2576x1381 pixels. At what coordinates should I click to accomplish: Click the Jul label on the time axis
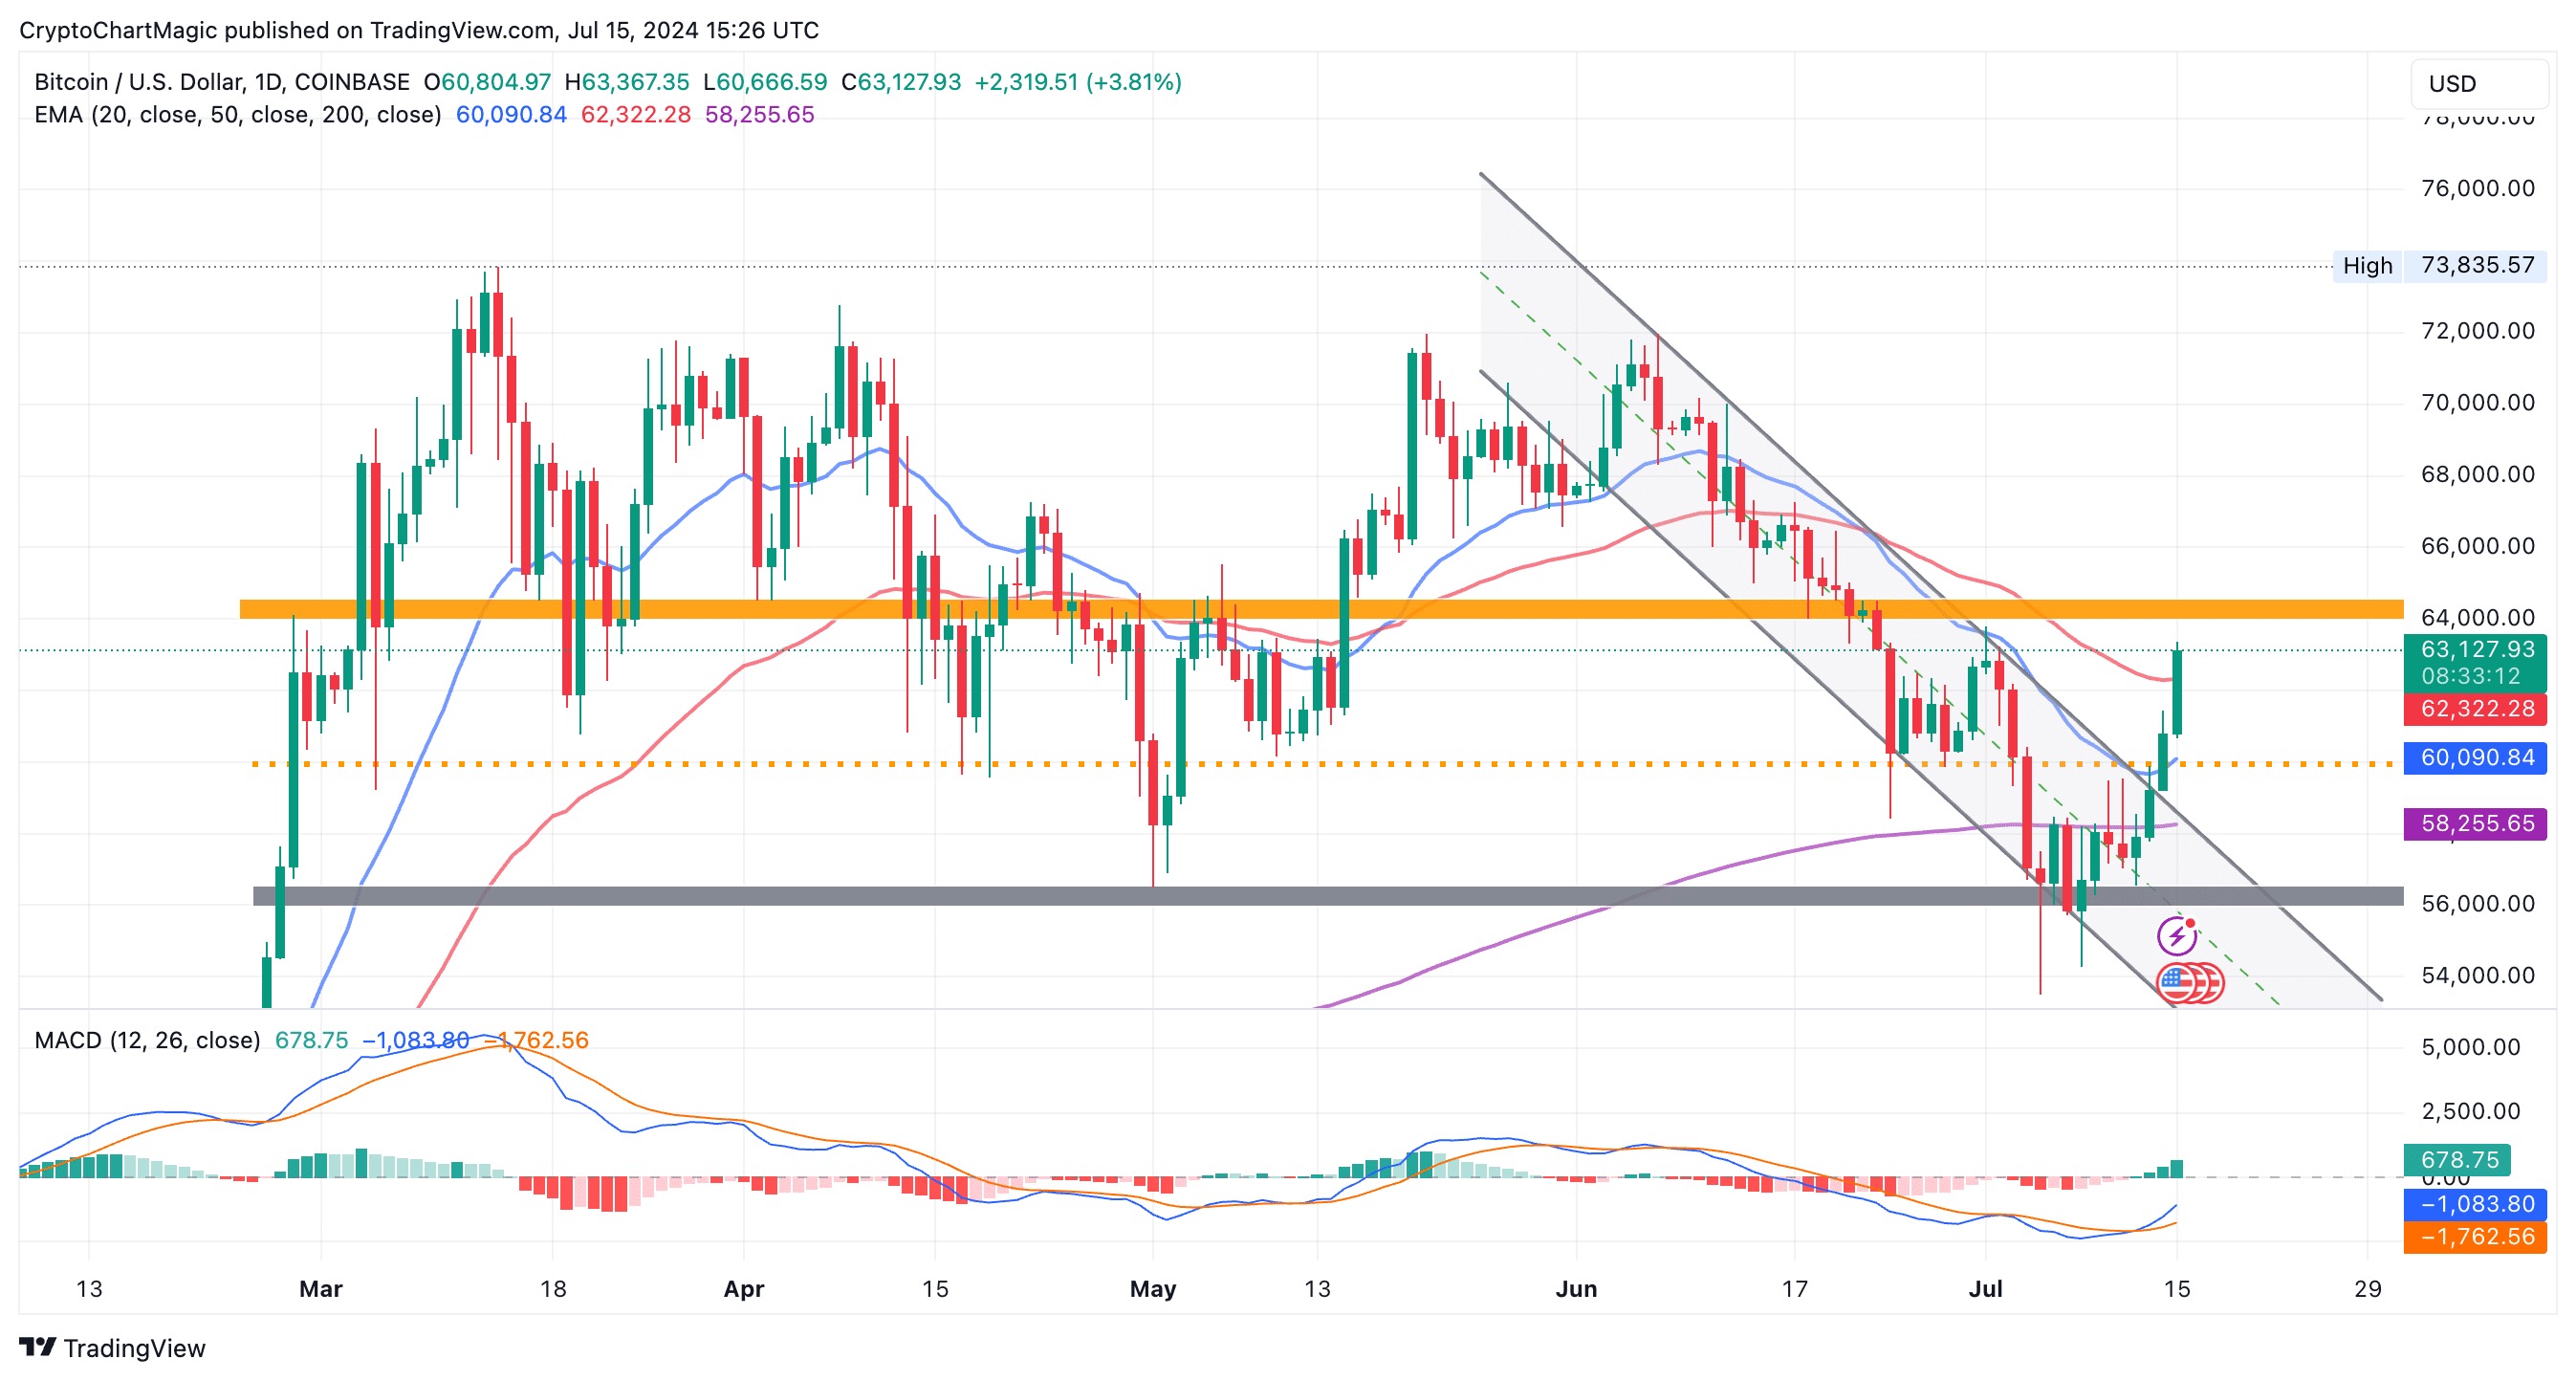point(1985,1289)
